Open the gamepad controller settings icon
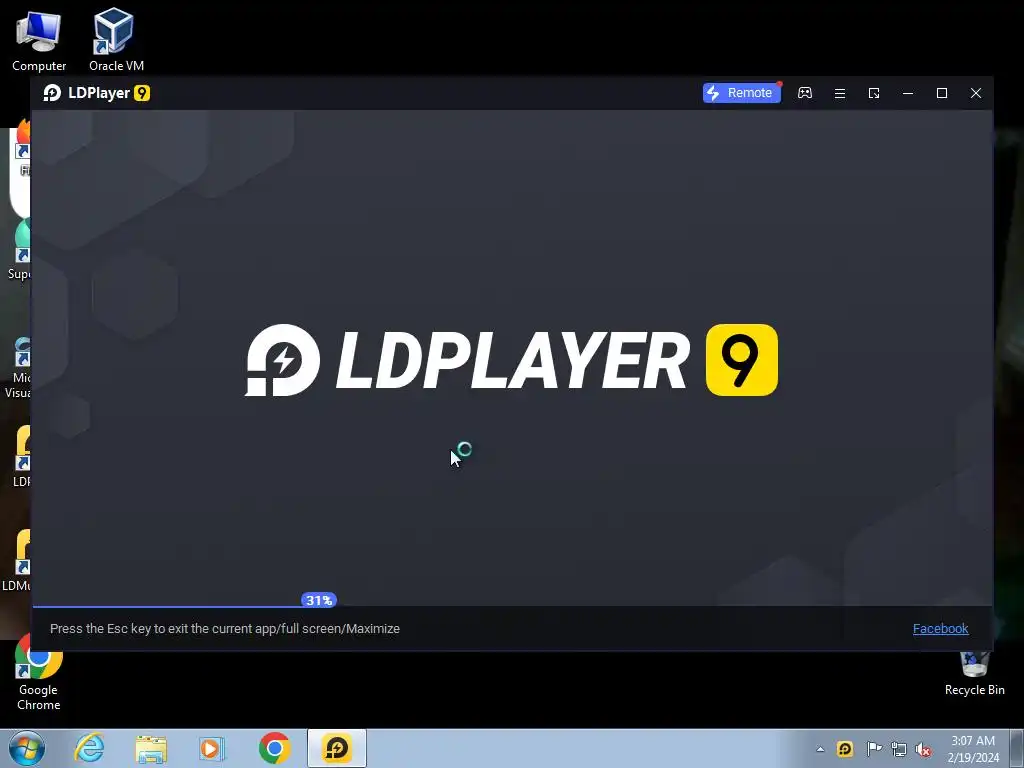This screenshot has height=768, width=1024. click(x=805, y=93)
